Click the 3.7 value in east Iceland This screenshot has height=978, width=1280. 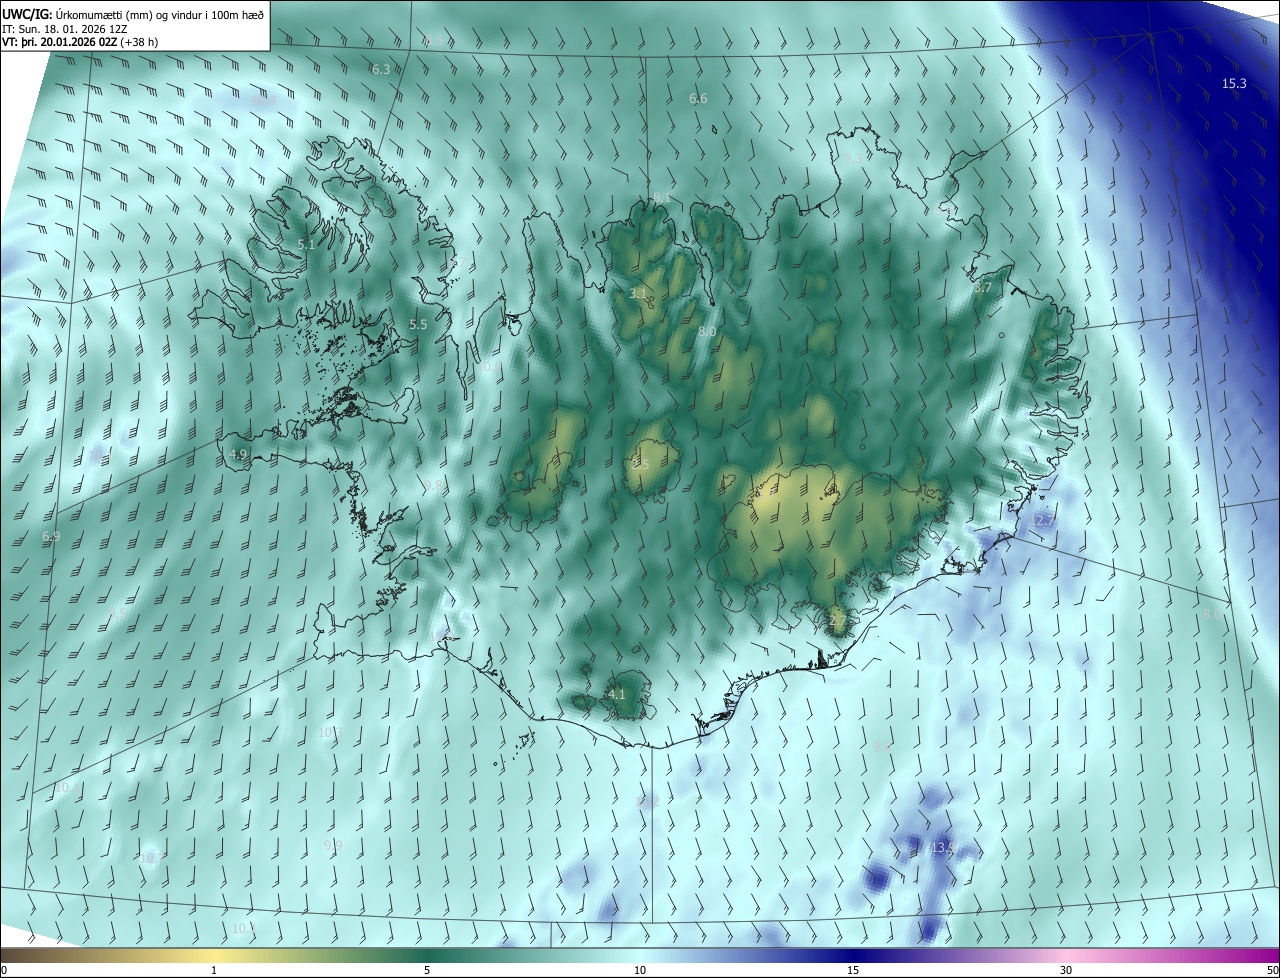click(x=983, y=287)
